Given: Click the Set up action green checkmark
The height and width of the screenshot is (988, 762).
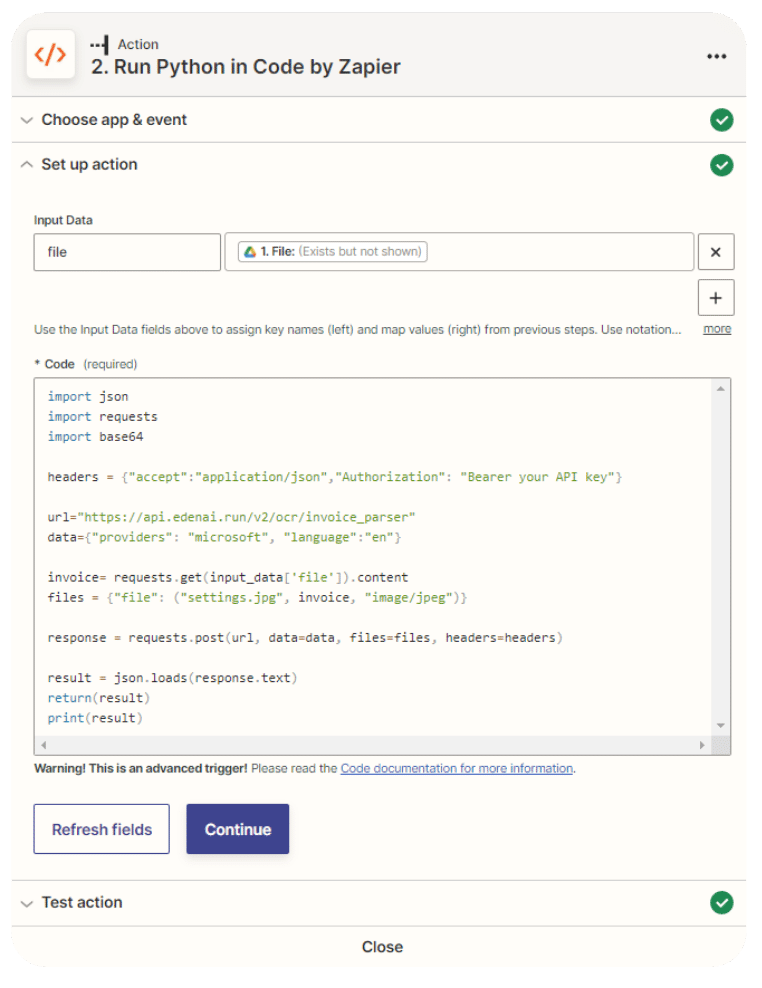Looking at the screenshot, I should tap(721, 165).
